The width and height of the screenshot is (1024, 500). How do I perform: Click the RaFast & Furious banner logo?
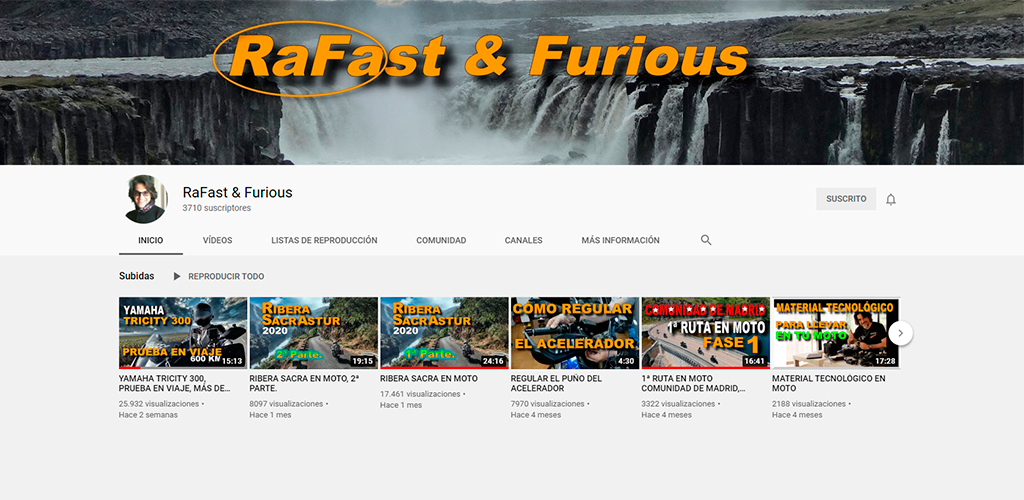coord(482,57)
